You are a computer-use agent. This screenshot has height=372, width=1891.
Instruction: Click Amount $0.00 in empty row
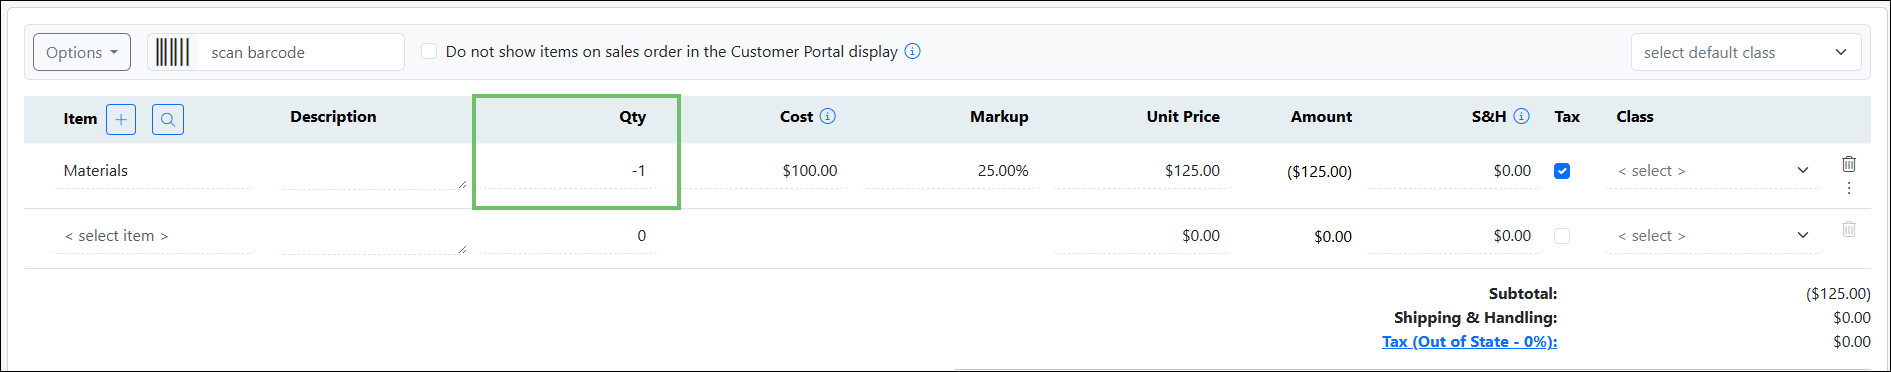coord(1333,237)
